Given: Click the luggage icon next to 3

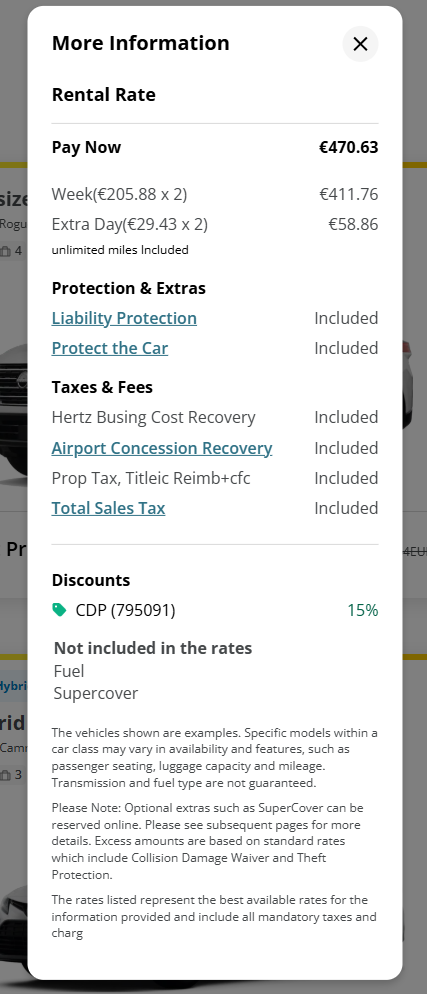Looking at the screenshot, I should pos(6,775).
